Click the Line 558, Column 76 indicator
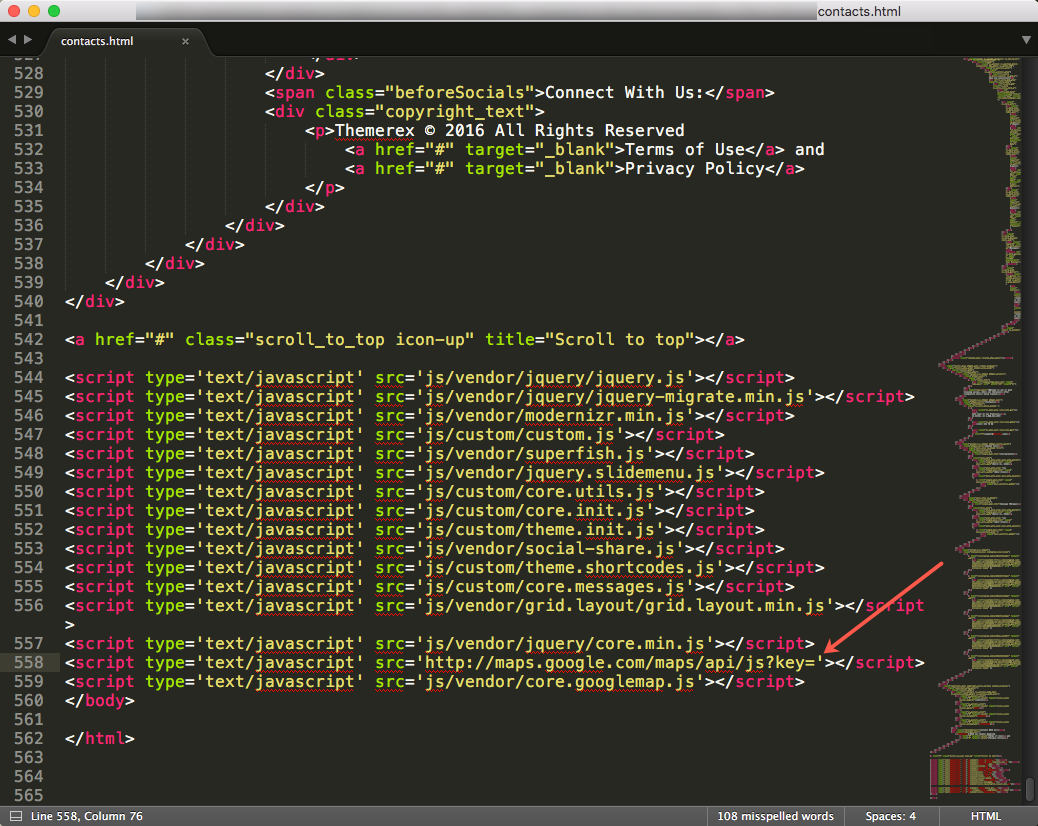 tap(87, 816)
